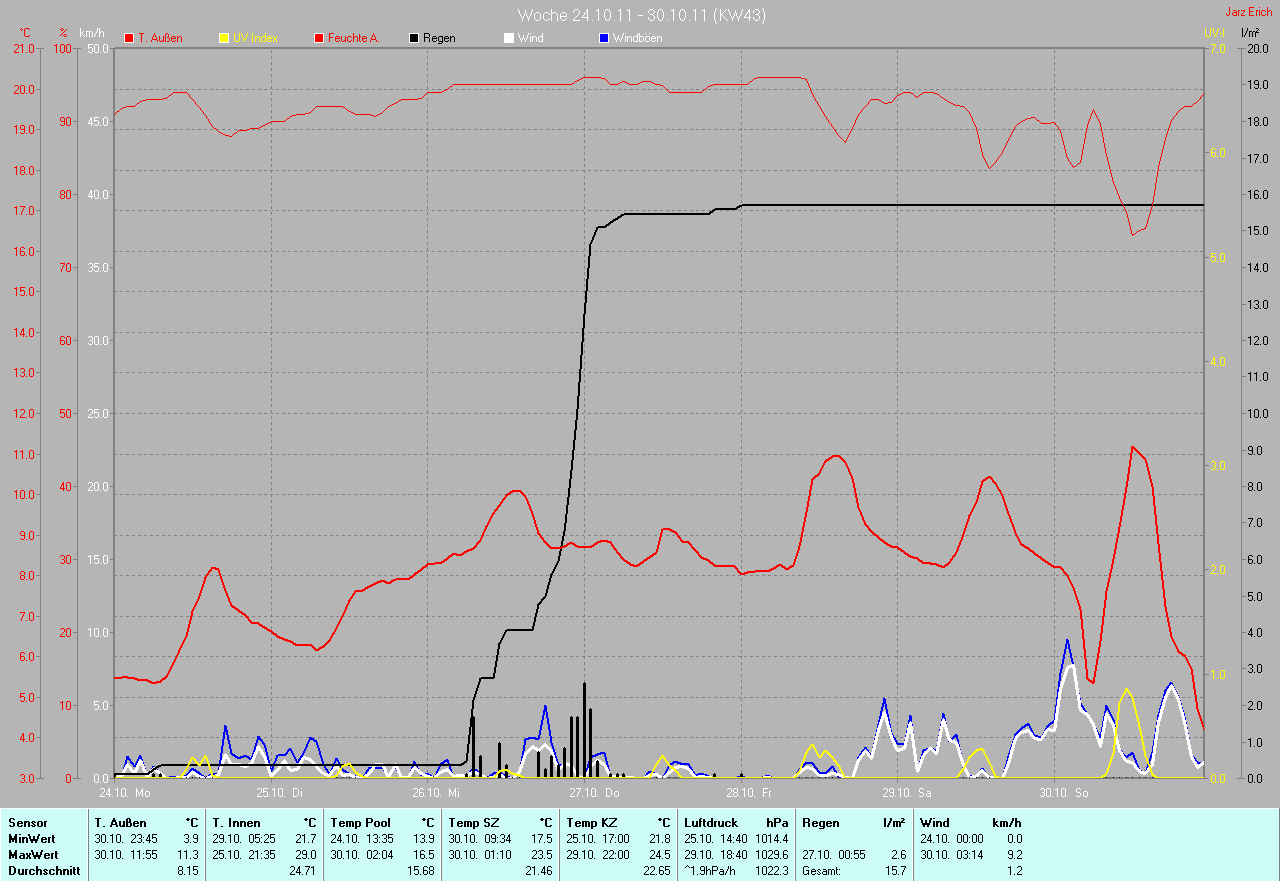
Task: Click the T. Außen maximum value 11.3
Action: click(x=187, y=855)
